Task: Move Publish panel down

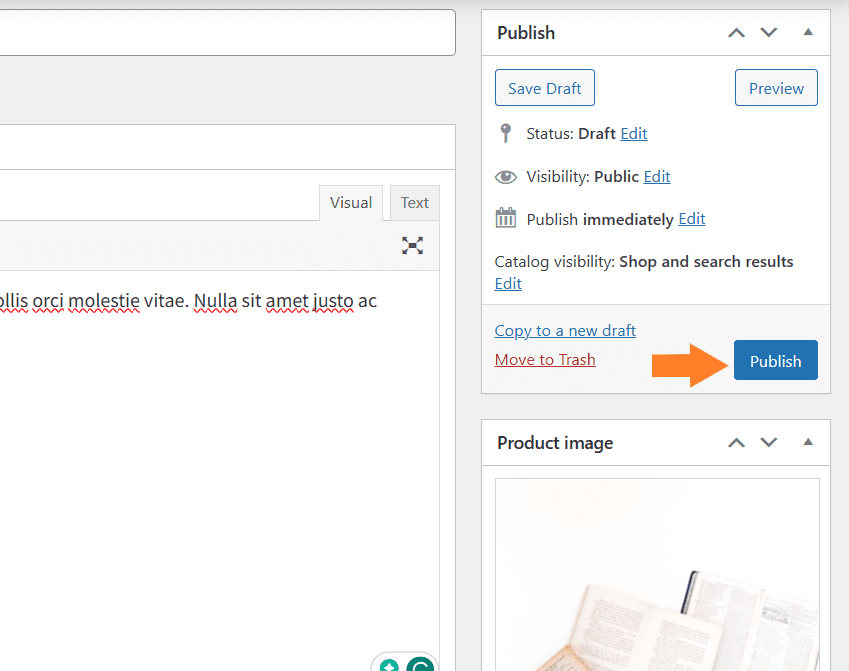Action: [768, 32]
